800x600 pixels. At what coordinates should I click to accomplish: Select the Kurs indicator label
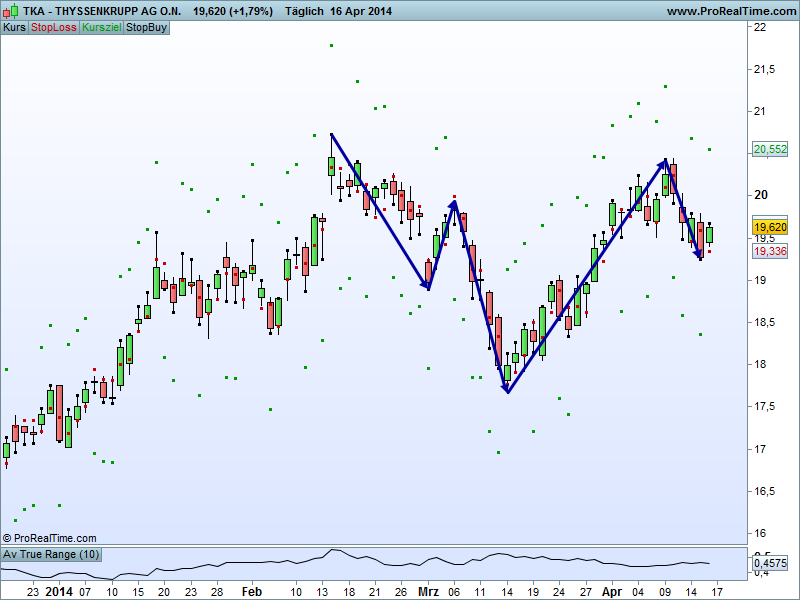pyautogui.click(x=14, y=28)
